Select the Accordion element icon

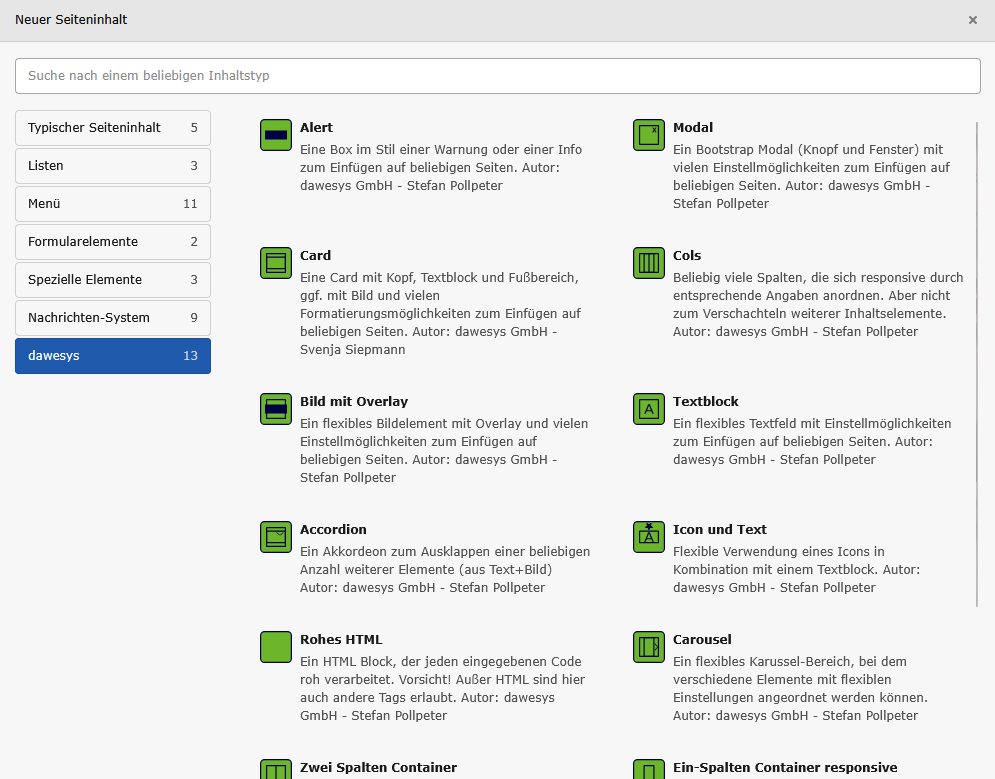[x=275, y=537]
